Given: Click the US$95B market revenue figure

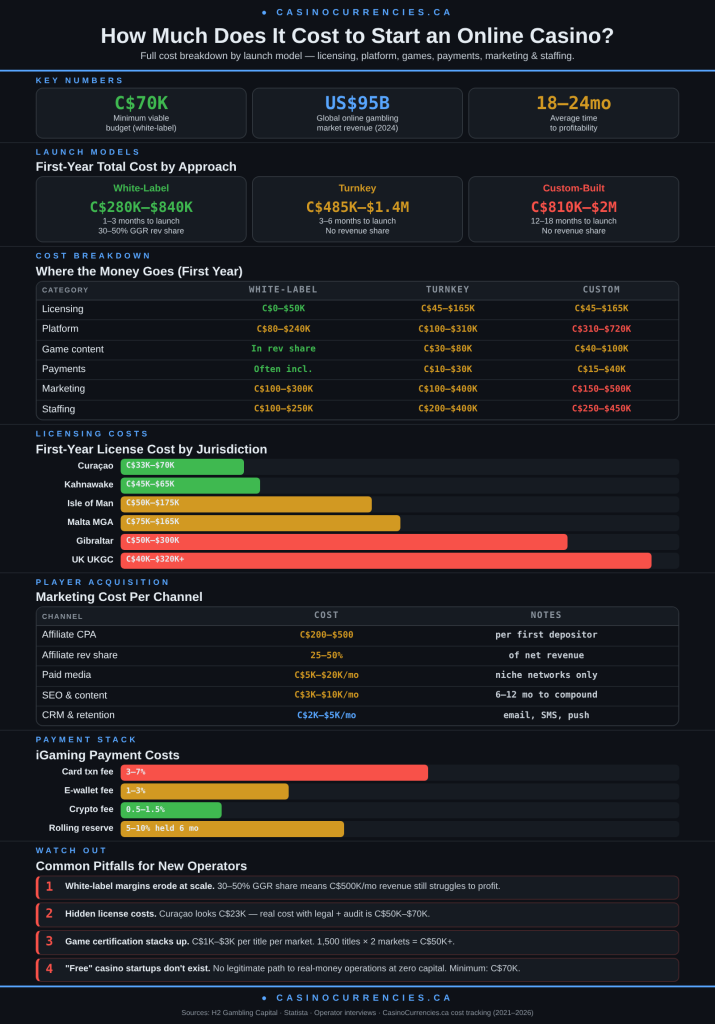Looking at the screenshot, I should [357, 103].
